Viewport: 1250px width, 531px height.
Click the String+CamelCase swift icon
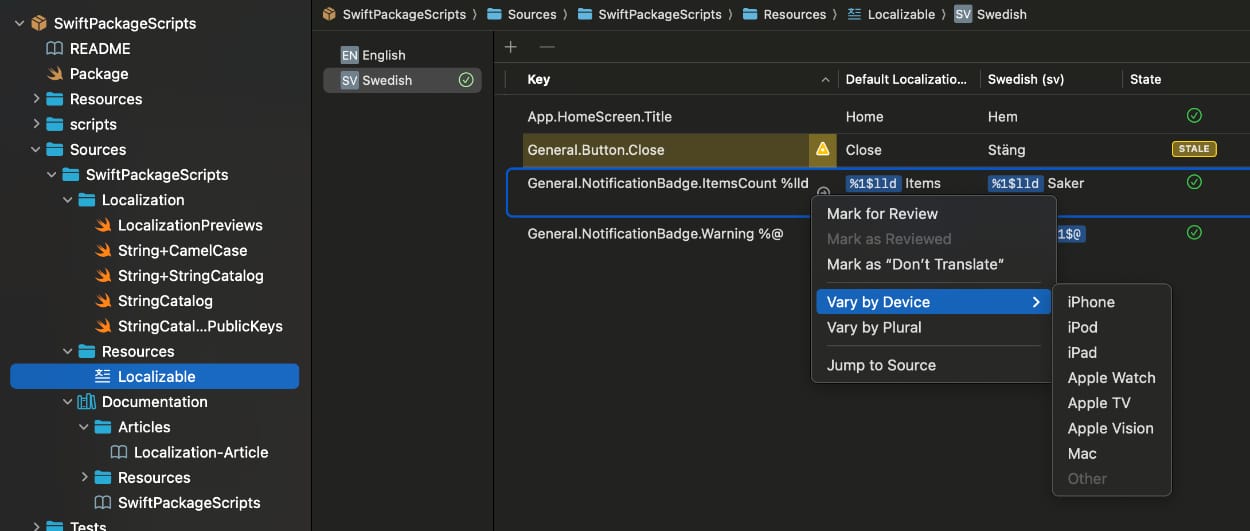103,250
